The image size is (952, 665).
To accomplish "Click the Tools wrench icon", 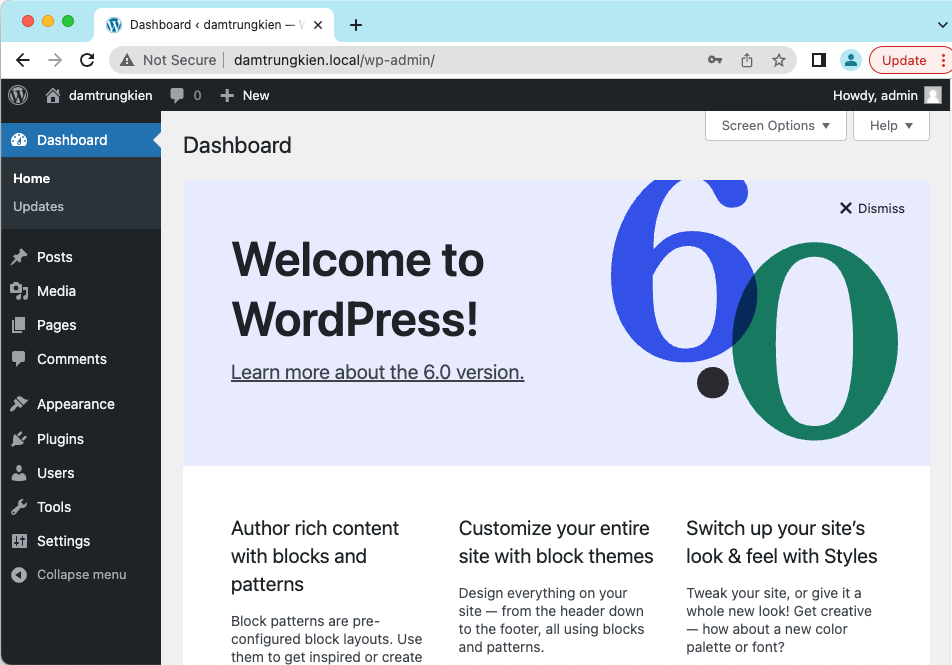I will tap(19, 506).
